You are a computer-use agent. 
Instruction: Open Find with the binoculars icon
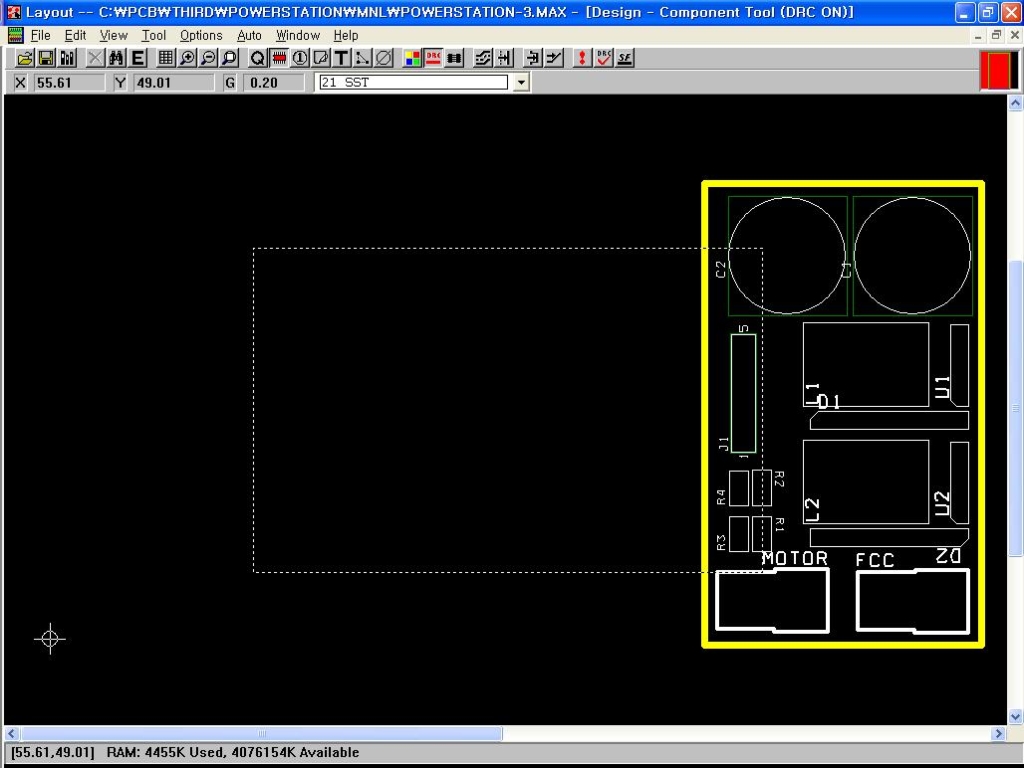116,58
